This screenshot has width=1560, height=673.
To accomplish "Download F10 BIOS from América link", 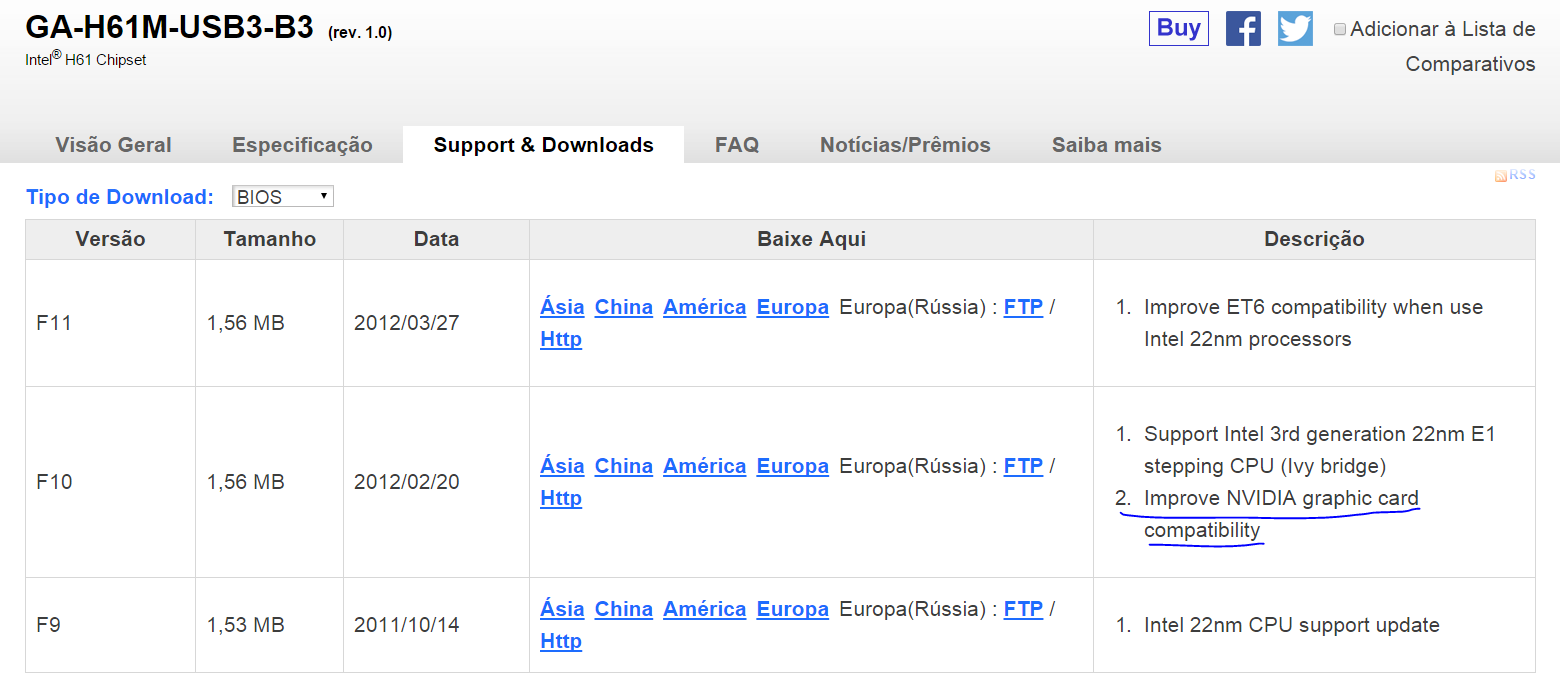I will pyautogui.click(x=705, y=466).
